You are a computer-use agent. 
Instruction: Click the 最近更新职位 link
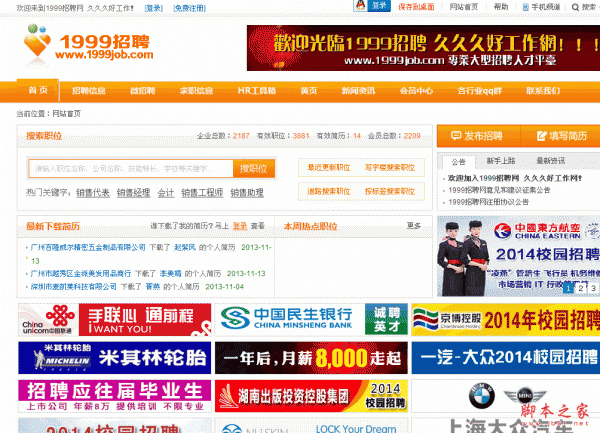[329, 168]
